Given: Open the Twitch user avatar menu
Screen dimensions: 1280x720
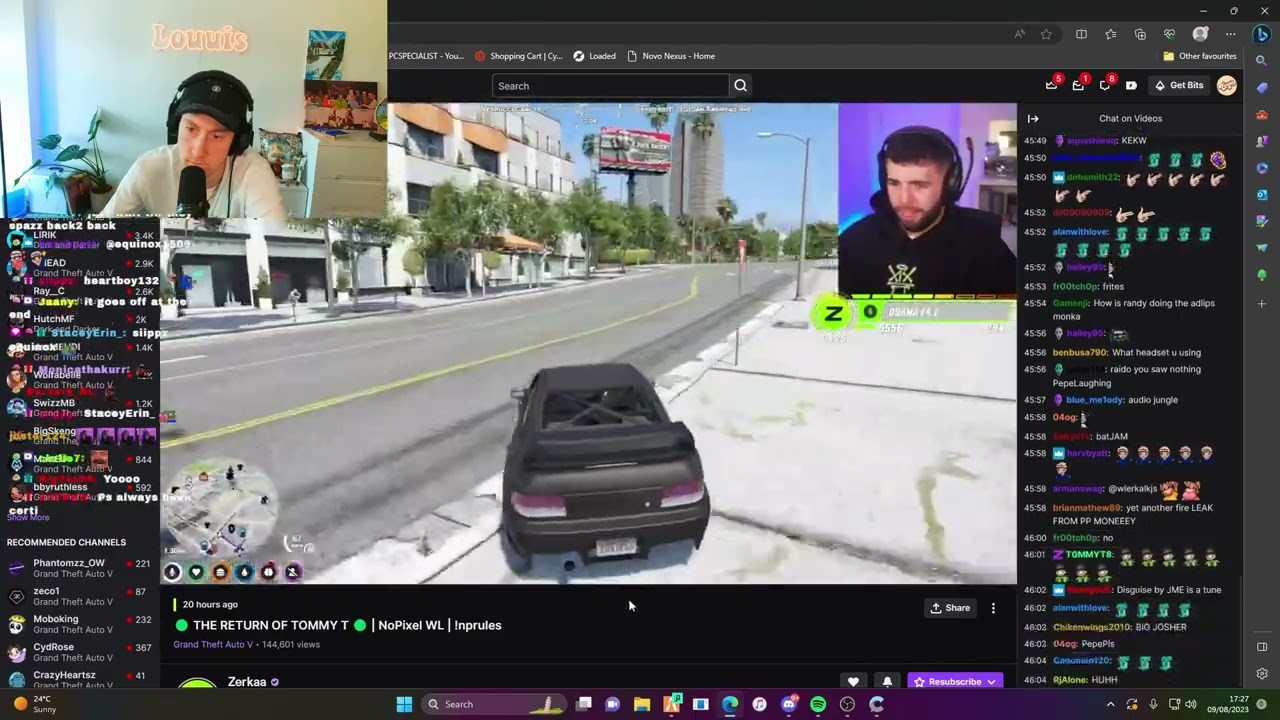Looking at the screenshot, I should (1227, 85).
